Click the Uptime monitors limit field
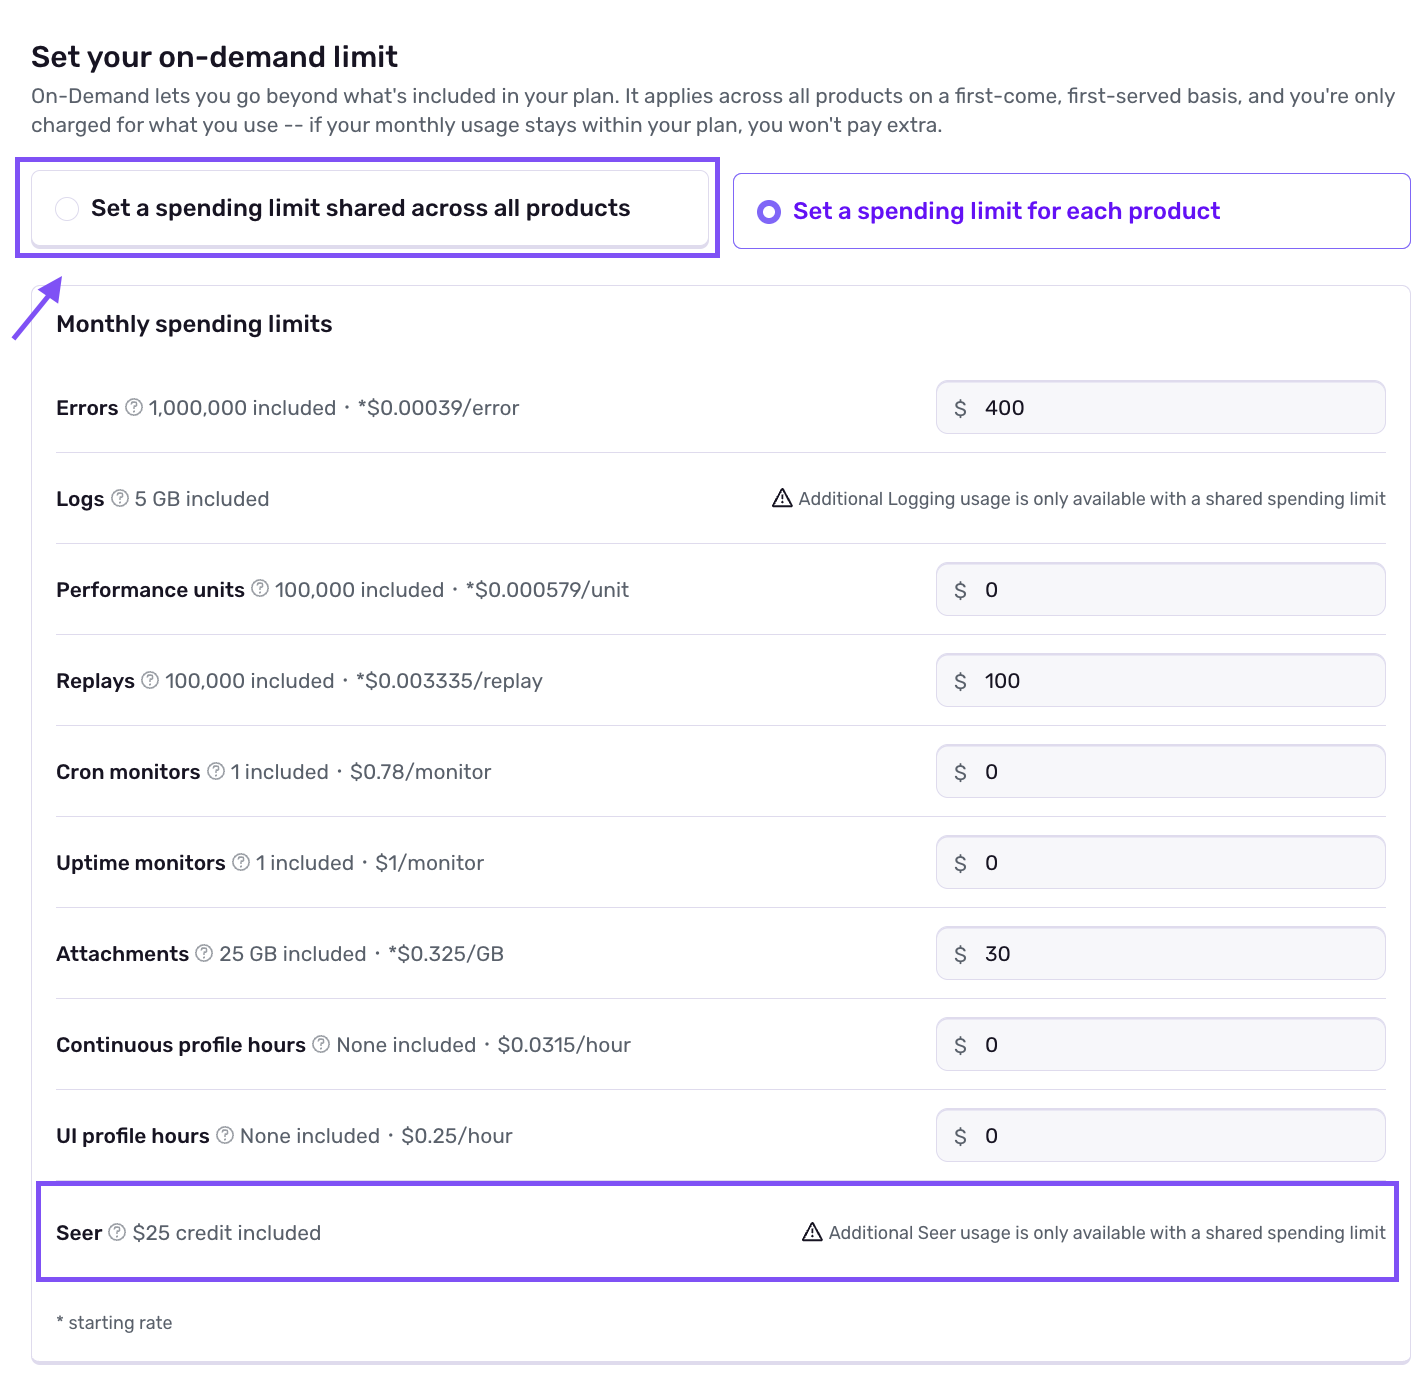The height and width of the screenshot is (1379, 1424). [1160, 863]
